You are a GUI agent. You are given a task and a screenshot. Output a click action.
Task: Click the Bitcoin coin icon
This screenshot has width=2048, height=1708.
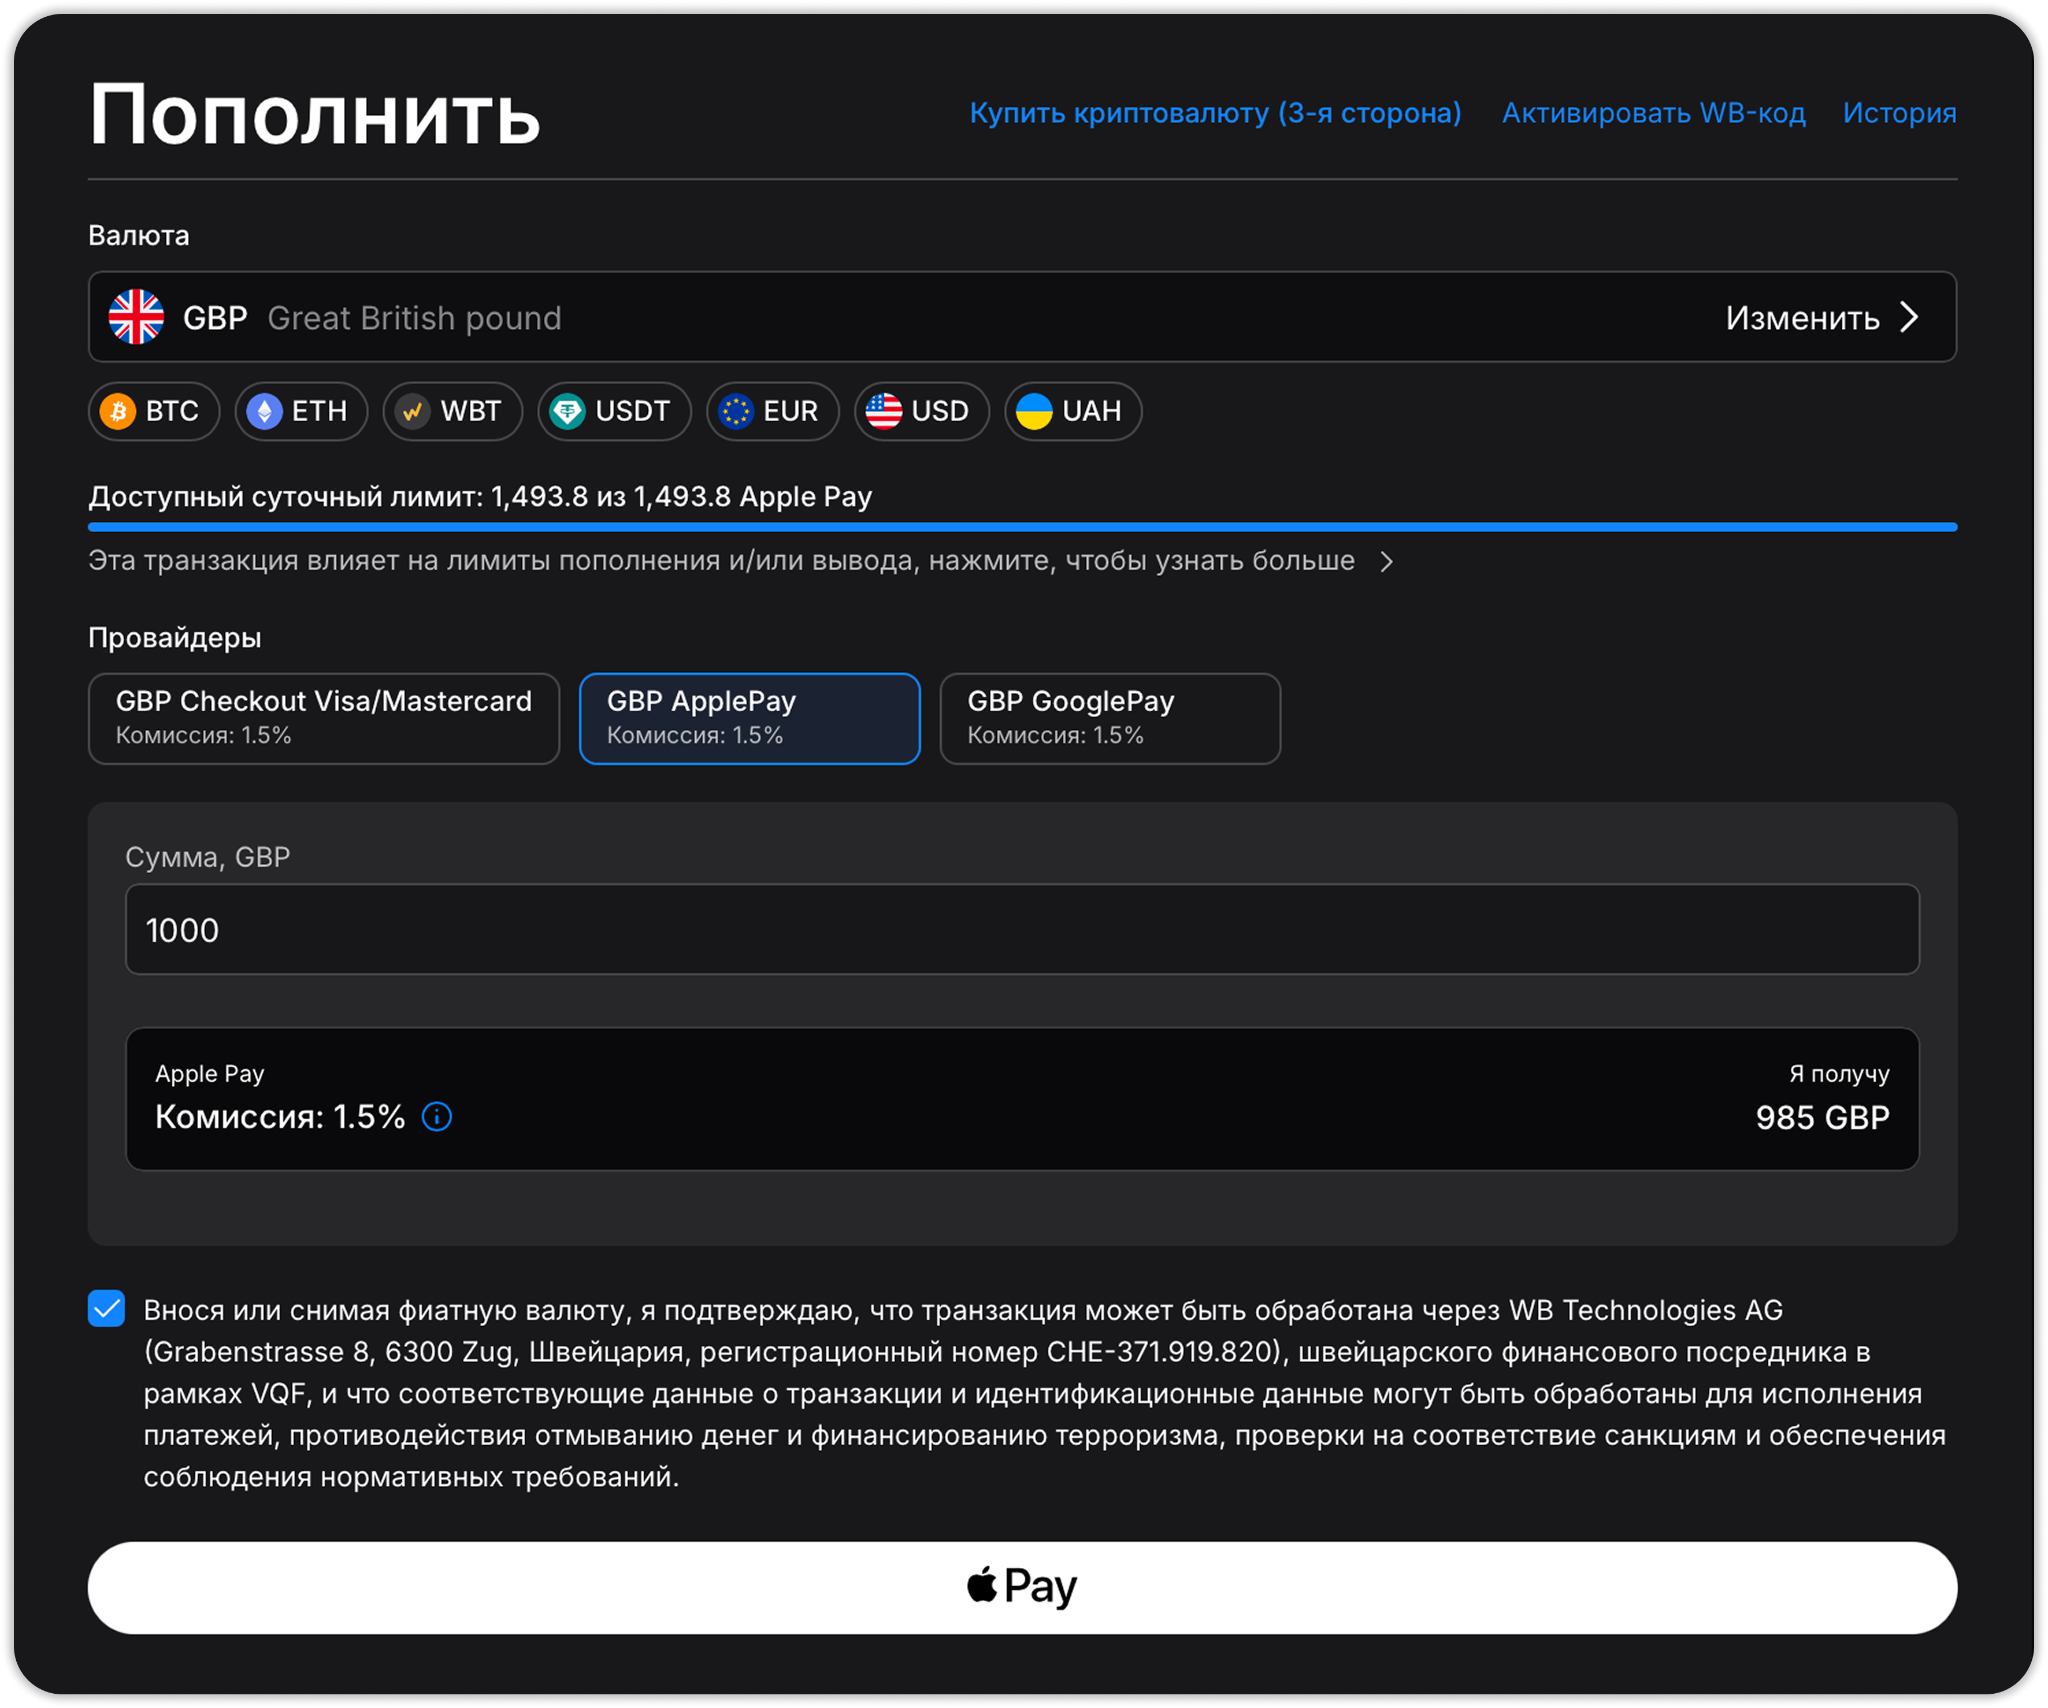(118, 411)
